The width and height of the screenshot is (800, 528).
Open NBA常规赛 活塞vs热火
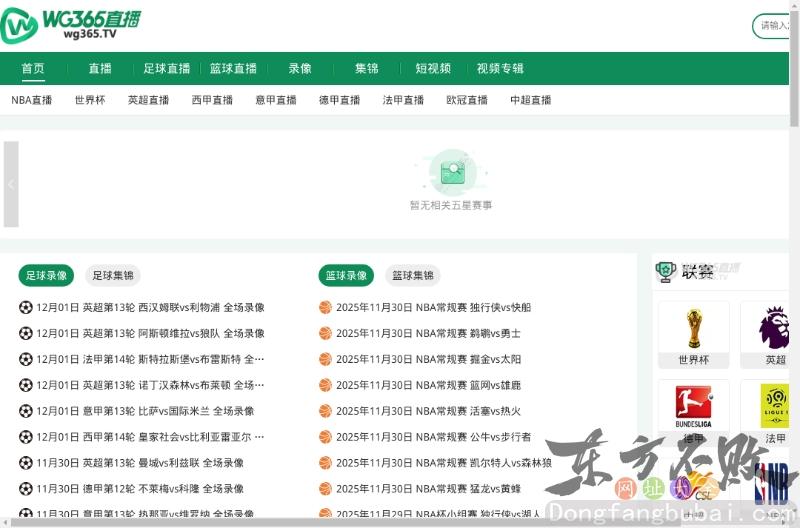429,411
